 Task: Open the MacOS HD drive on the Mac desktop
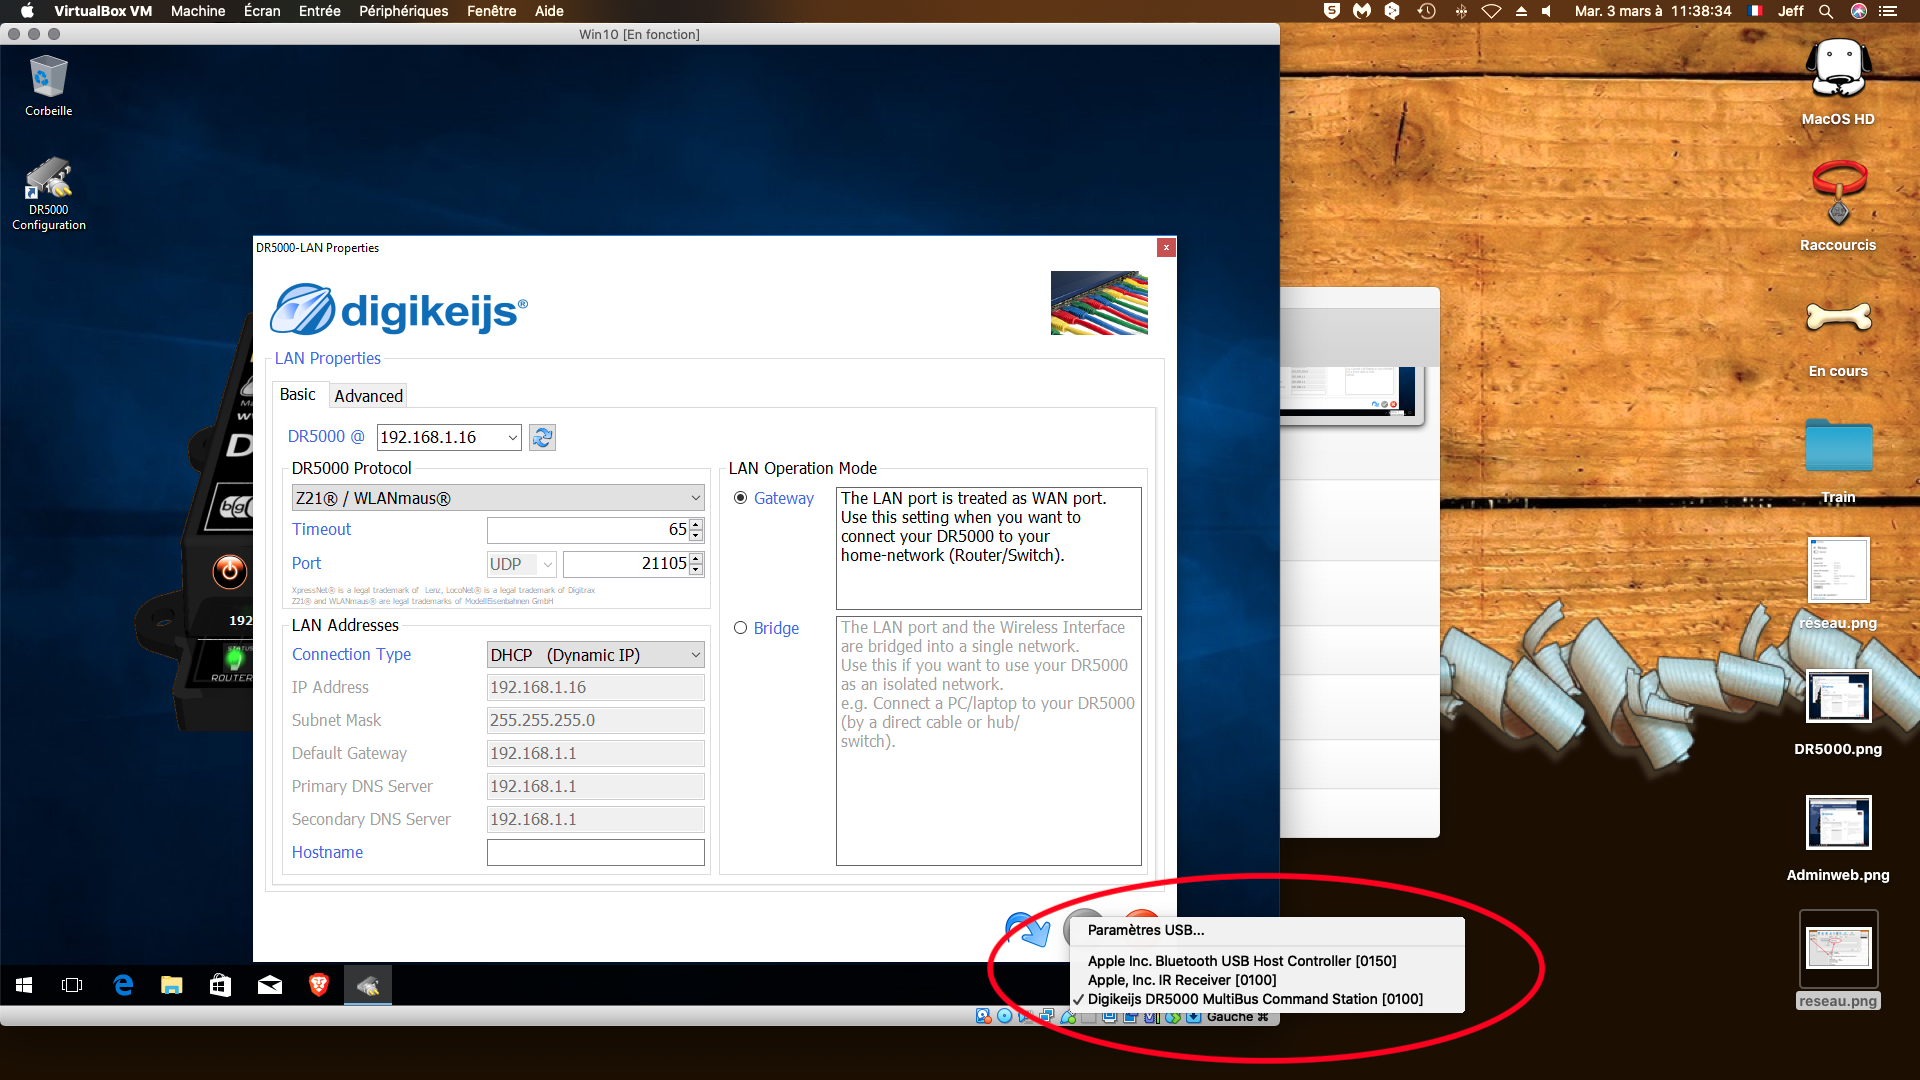[1838, 82]
